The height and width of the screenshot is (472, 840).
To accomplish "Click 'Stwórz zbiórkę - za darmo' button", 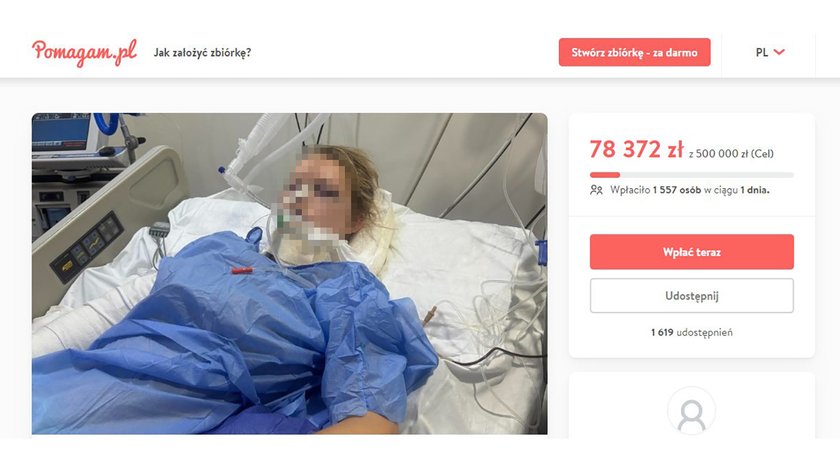I will [x=634, y=53].
